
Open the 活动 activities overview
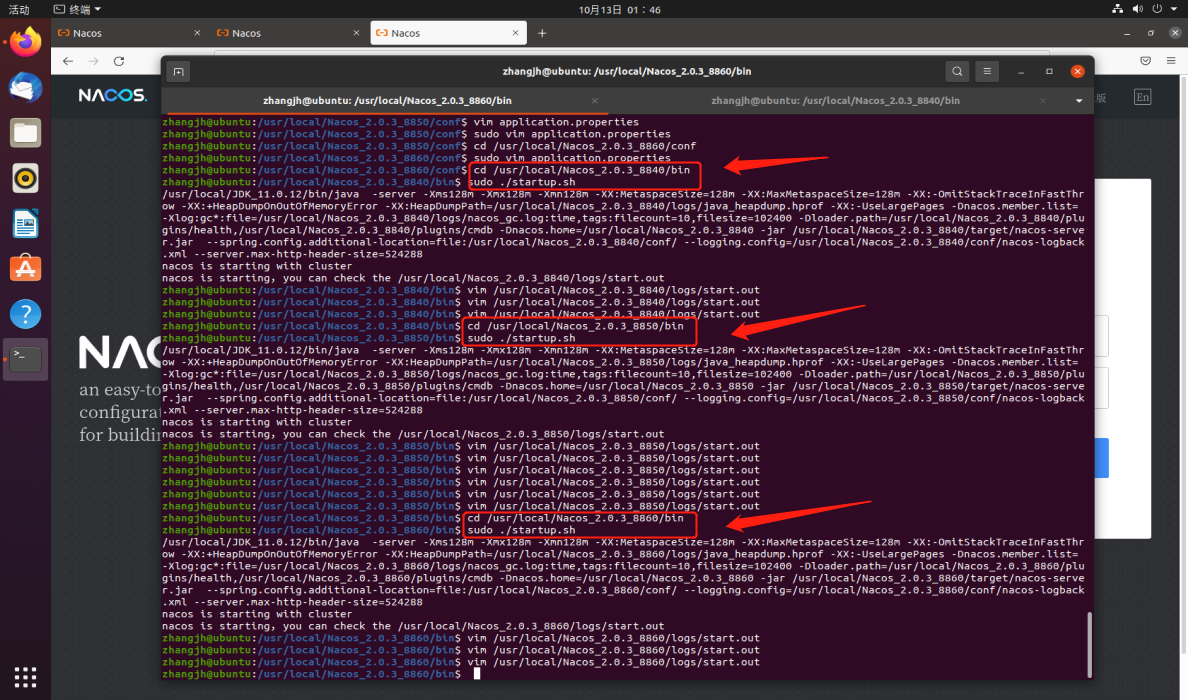pyautogui.click(x=19, y=9)
